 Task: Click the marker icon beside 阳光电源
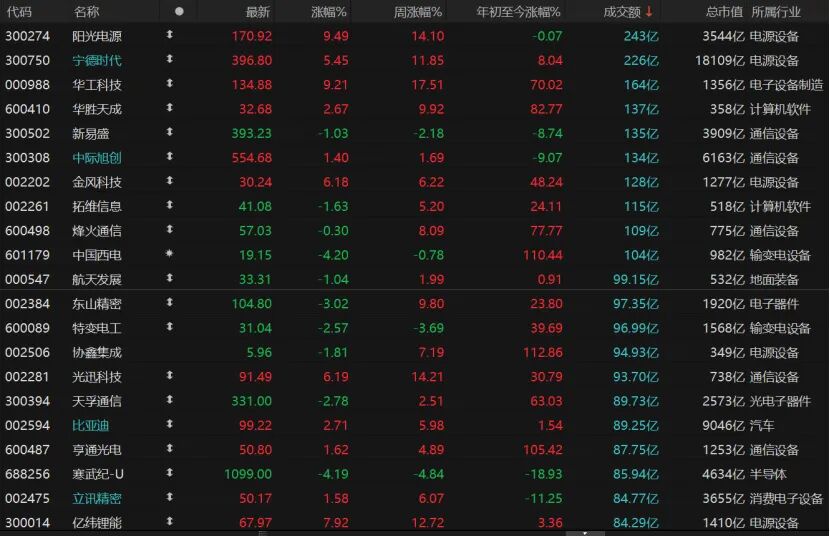[x=169, y=36]
